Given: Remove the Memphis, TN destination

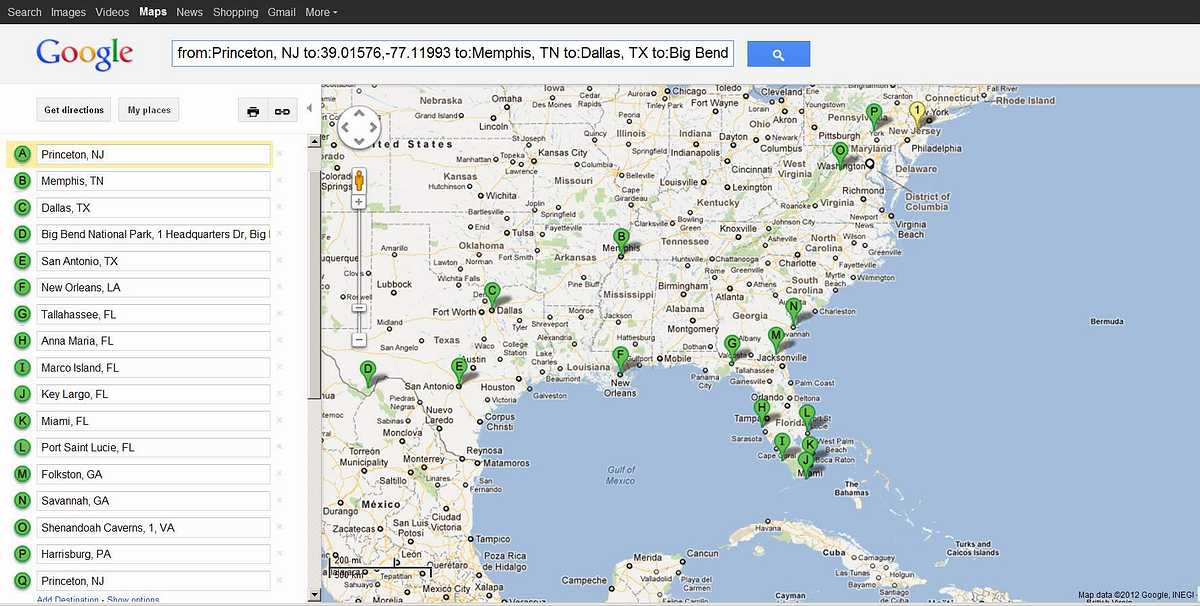Looking at the screenshot, I should [x=280, y=181].
